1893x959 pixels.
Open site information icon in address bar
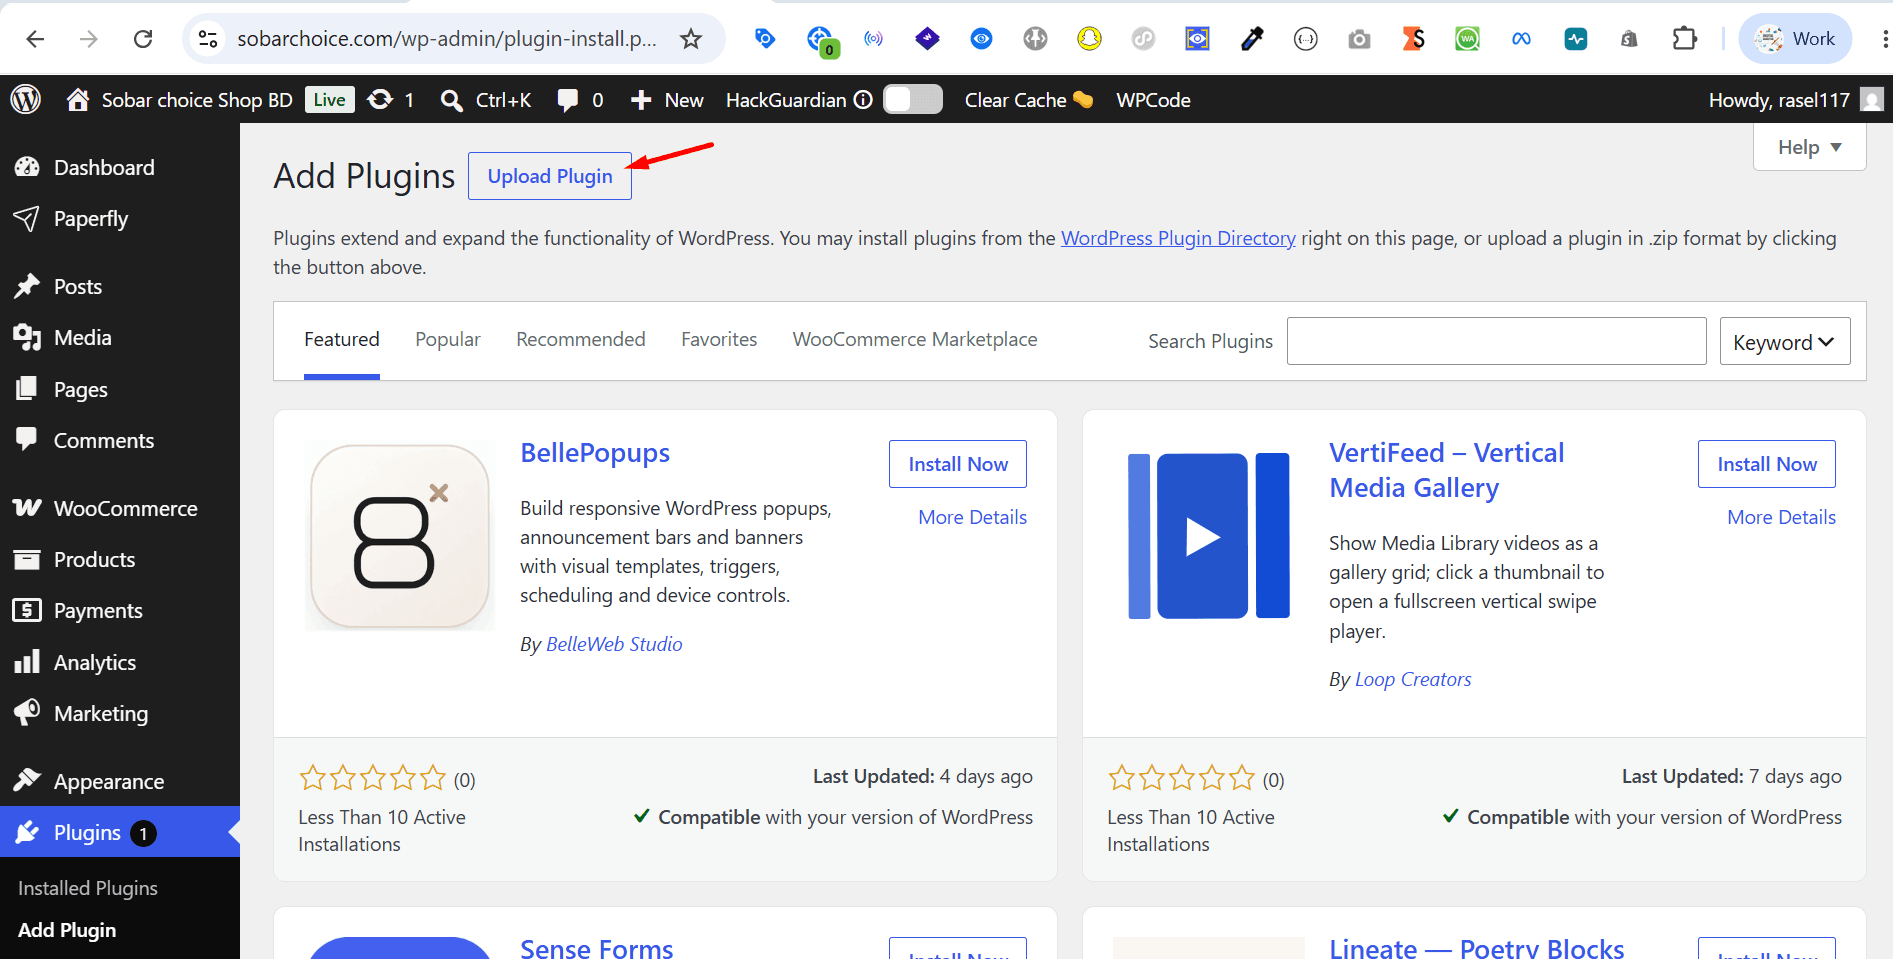208,39
